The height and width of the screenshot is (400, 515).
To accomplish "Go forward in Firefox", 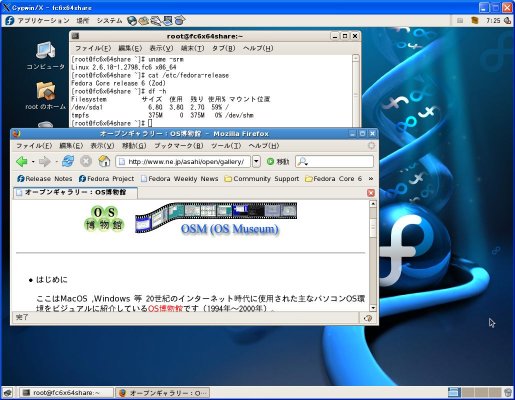I will tap(44, 162).
